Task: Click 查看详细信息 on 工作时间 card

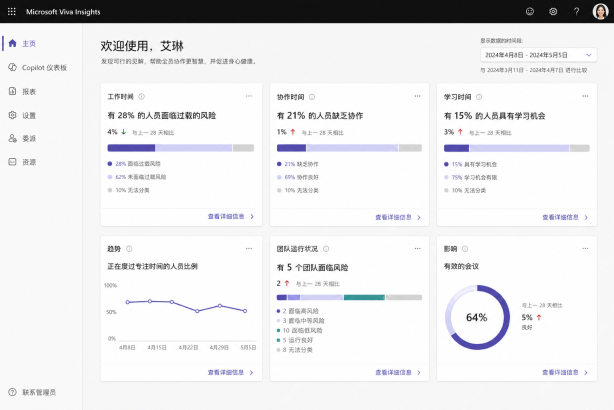Action: (x=231, y=216)
